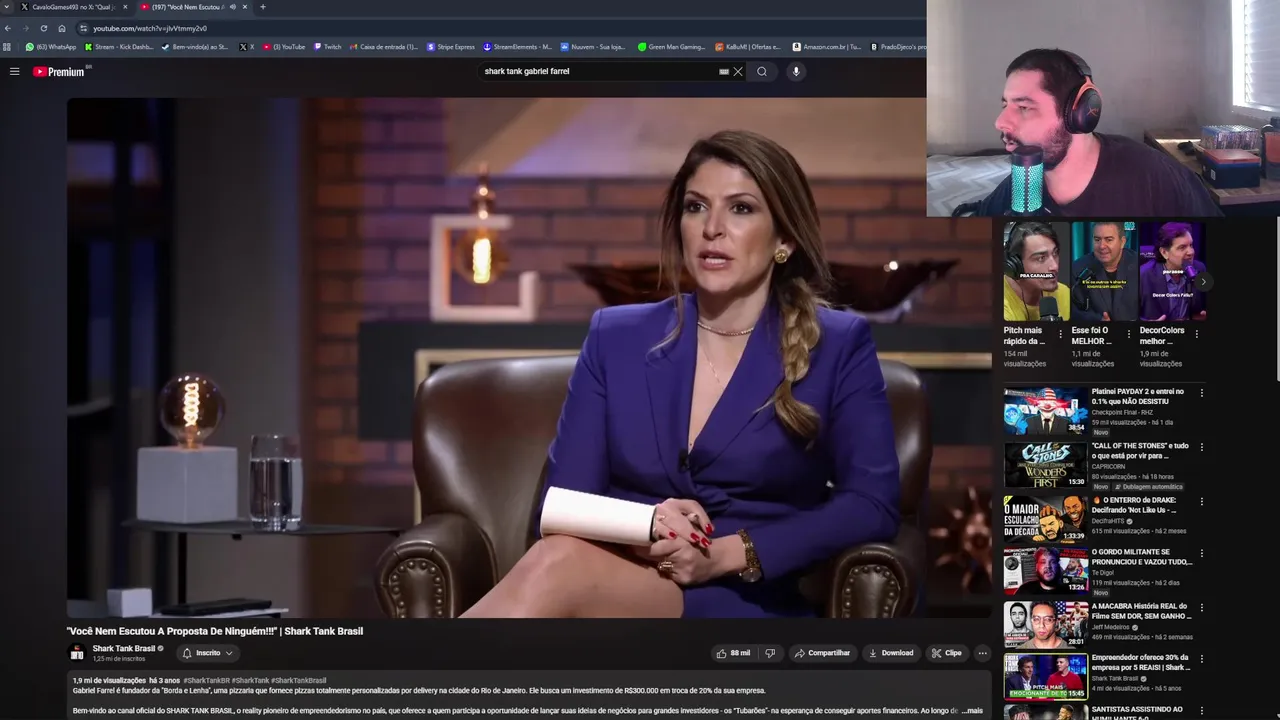The image size is (1280, 720).
Task: Open the DecorColors melhor short
Action: [1172, 271]
